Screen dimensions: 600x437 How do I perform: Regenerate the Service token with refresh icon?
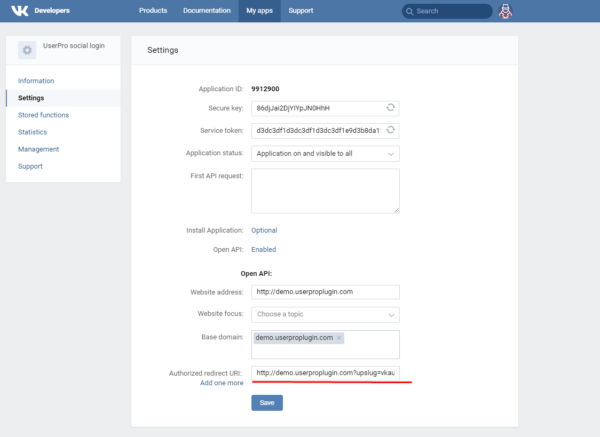point(391,130)
